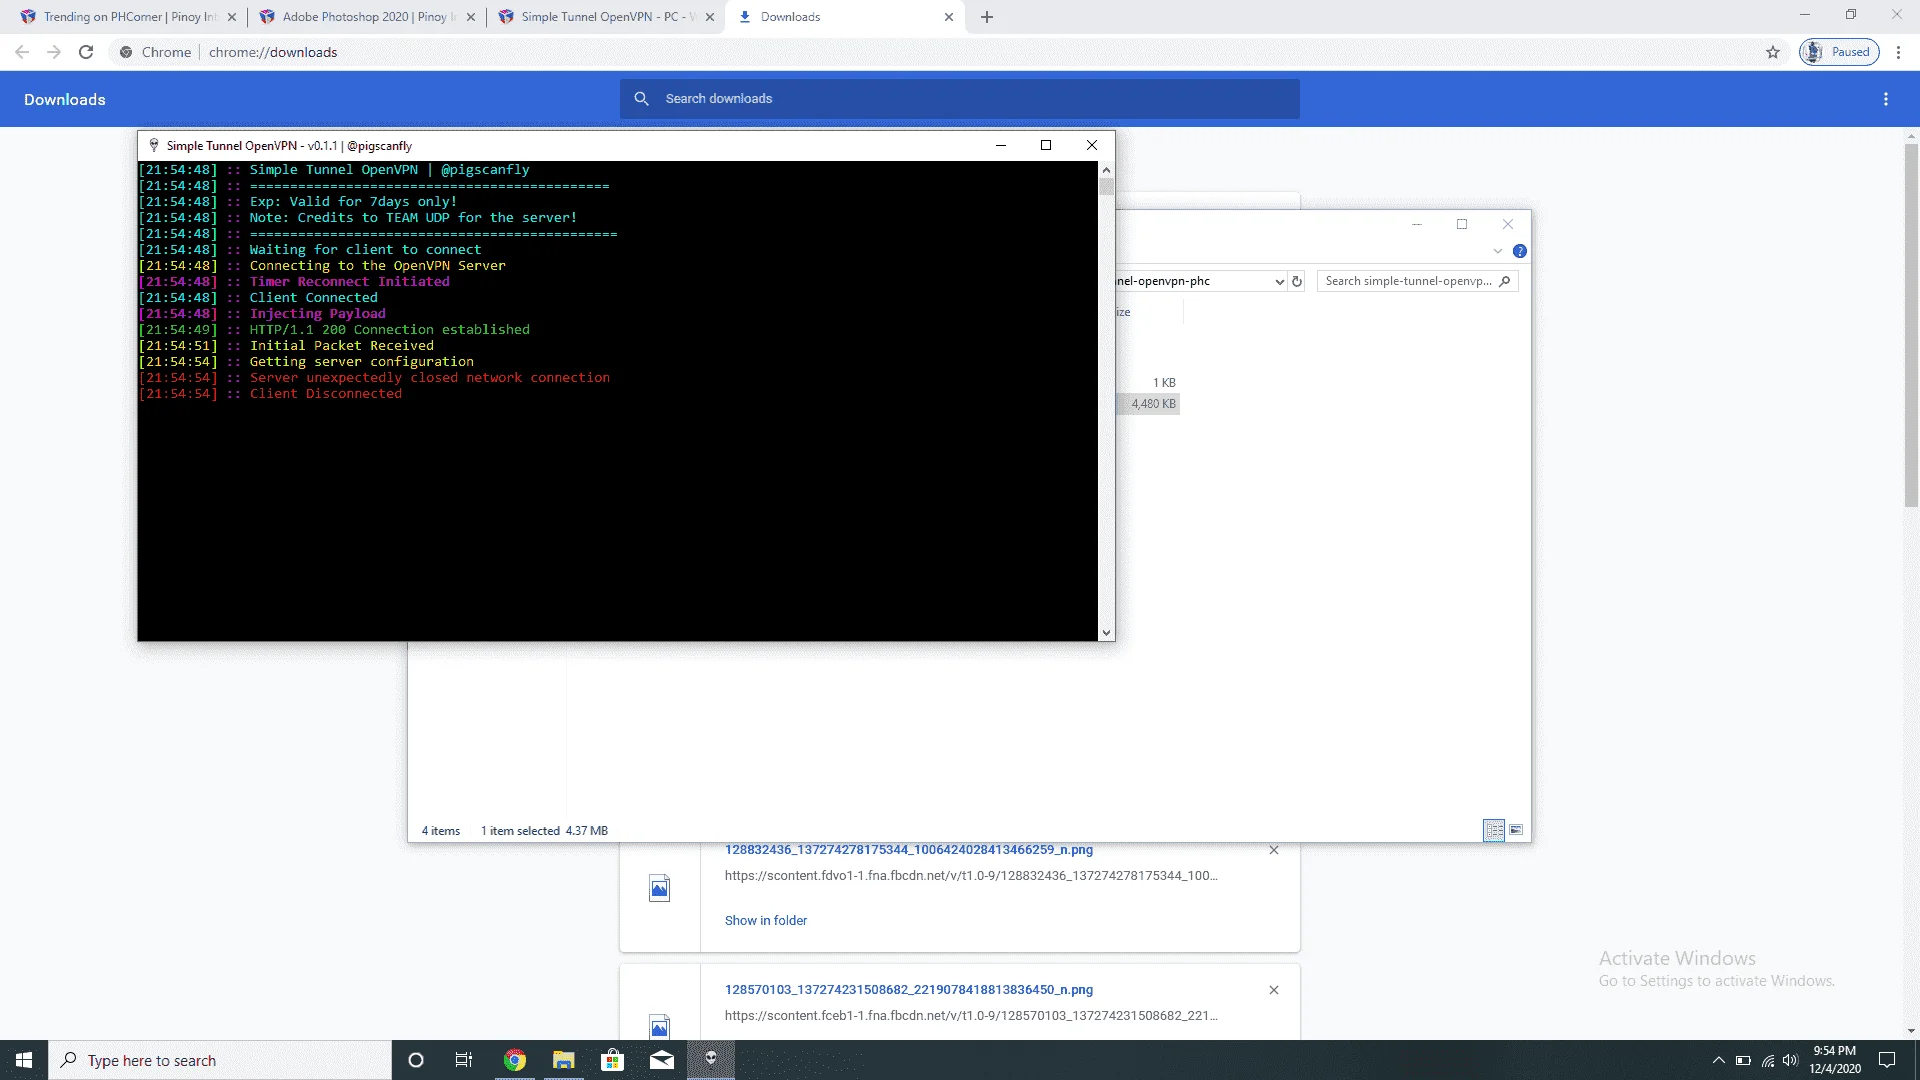1920x1080 pixels.
Task: Remove the 128570103 png from downloads list
Action: (1274, 990)
